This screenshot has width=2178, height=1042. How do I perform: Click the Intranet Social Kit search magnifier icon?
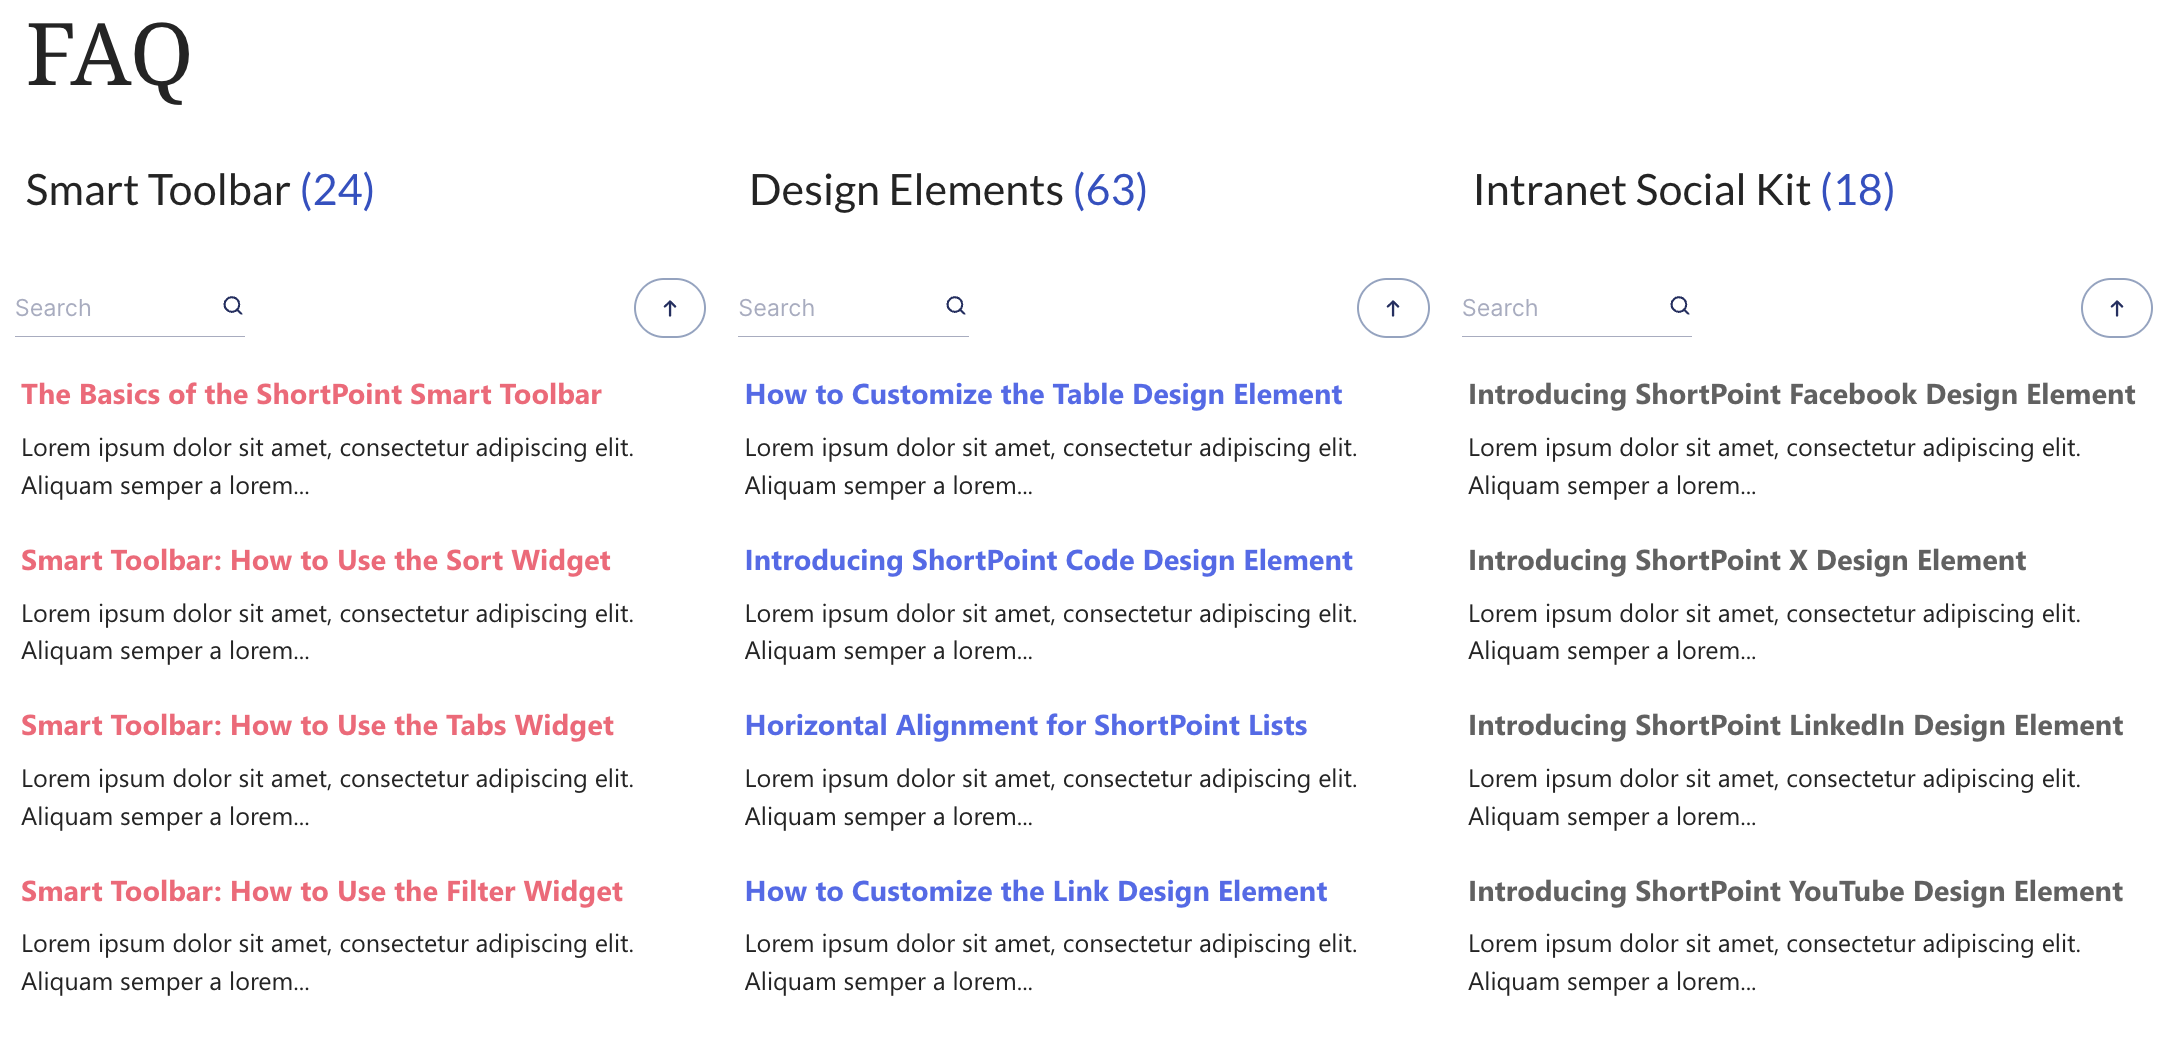[x=1680, y=306]
